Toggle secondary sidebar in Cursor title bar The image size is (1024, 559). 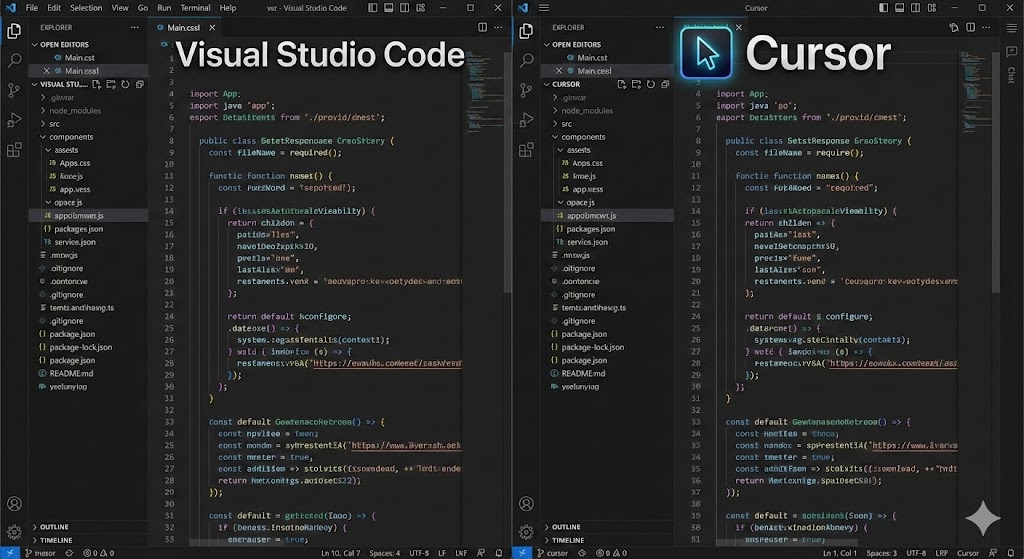click(x=916, y=8)
